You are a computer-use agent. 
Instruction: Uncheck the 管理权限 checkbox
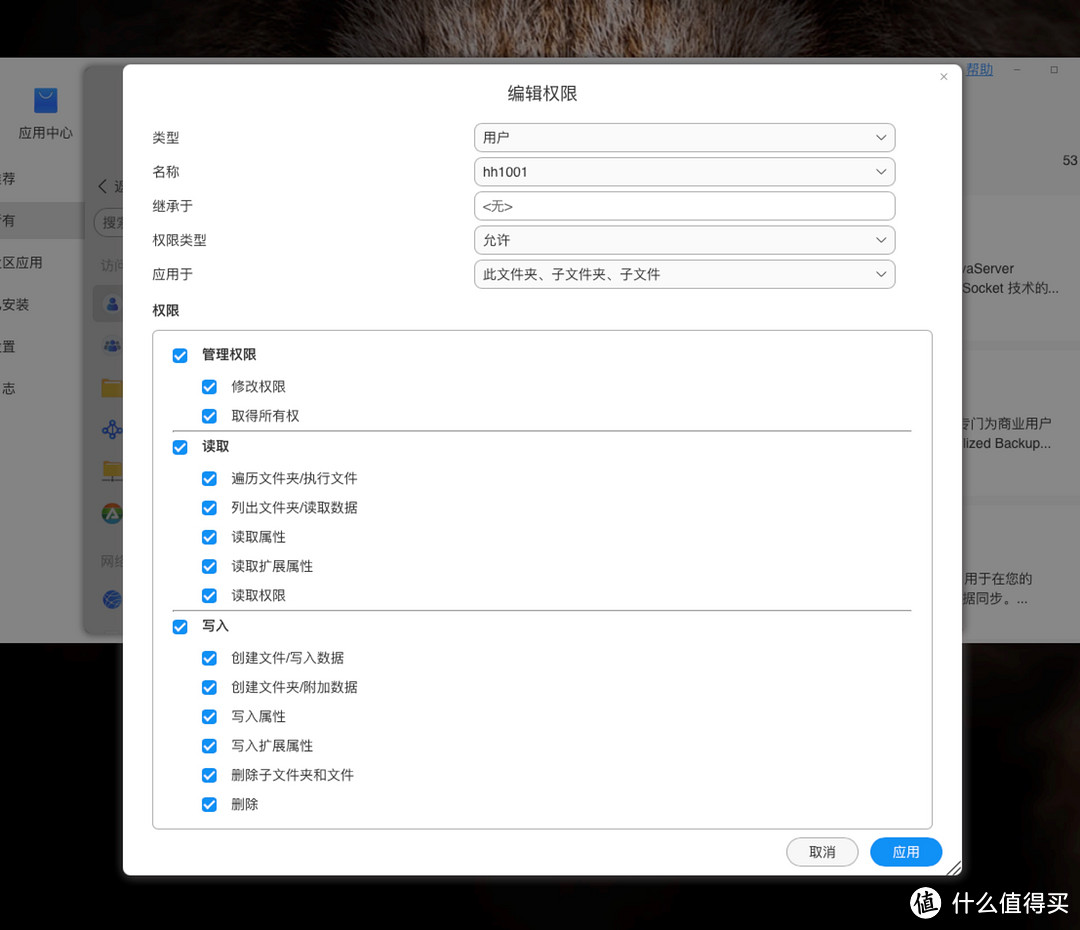tap(180, 355)
